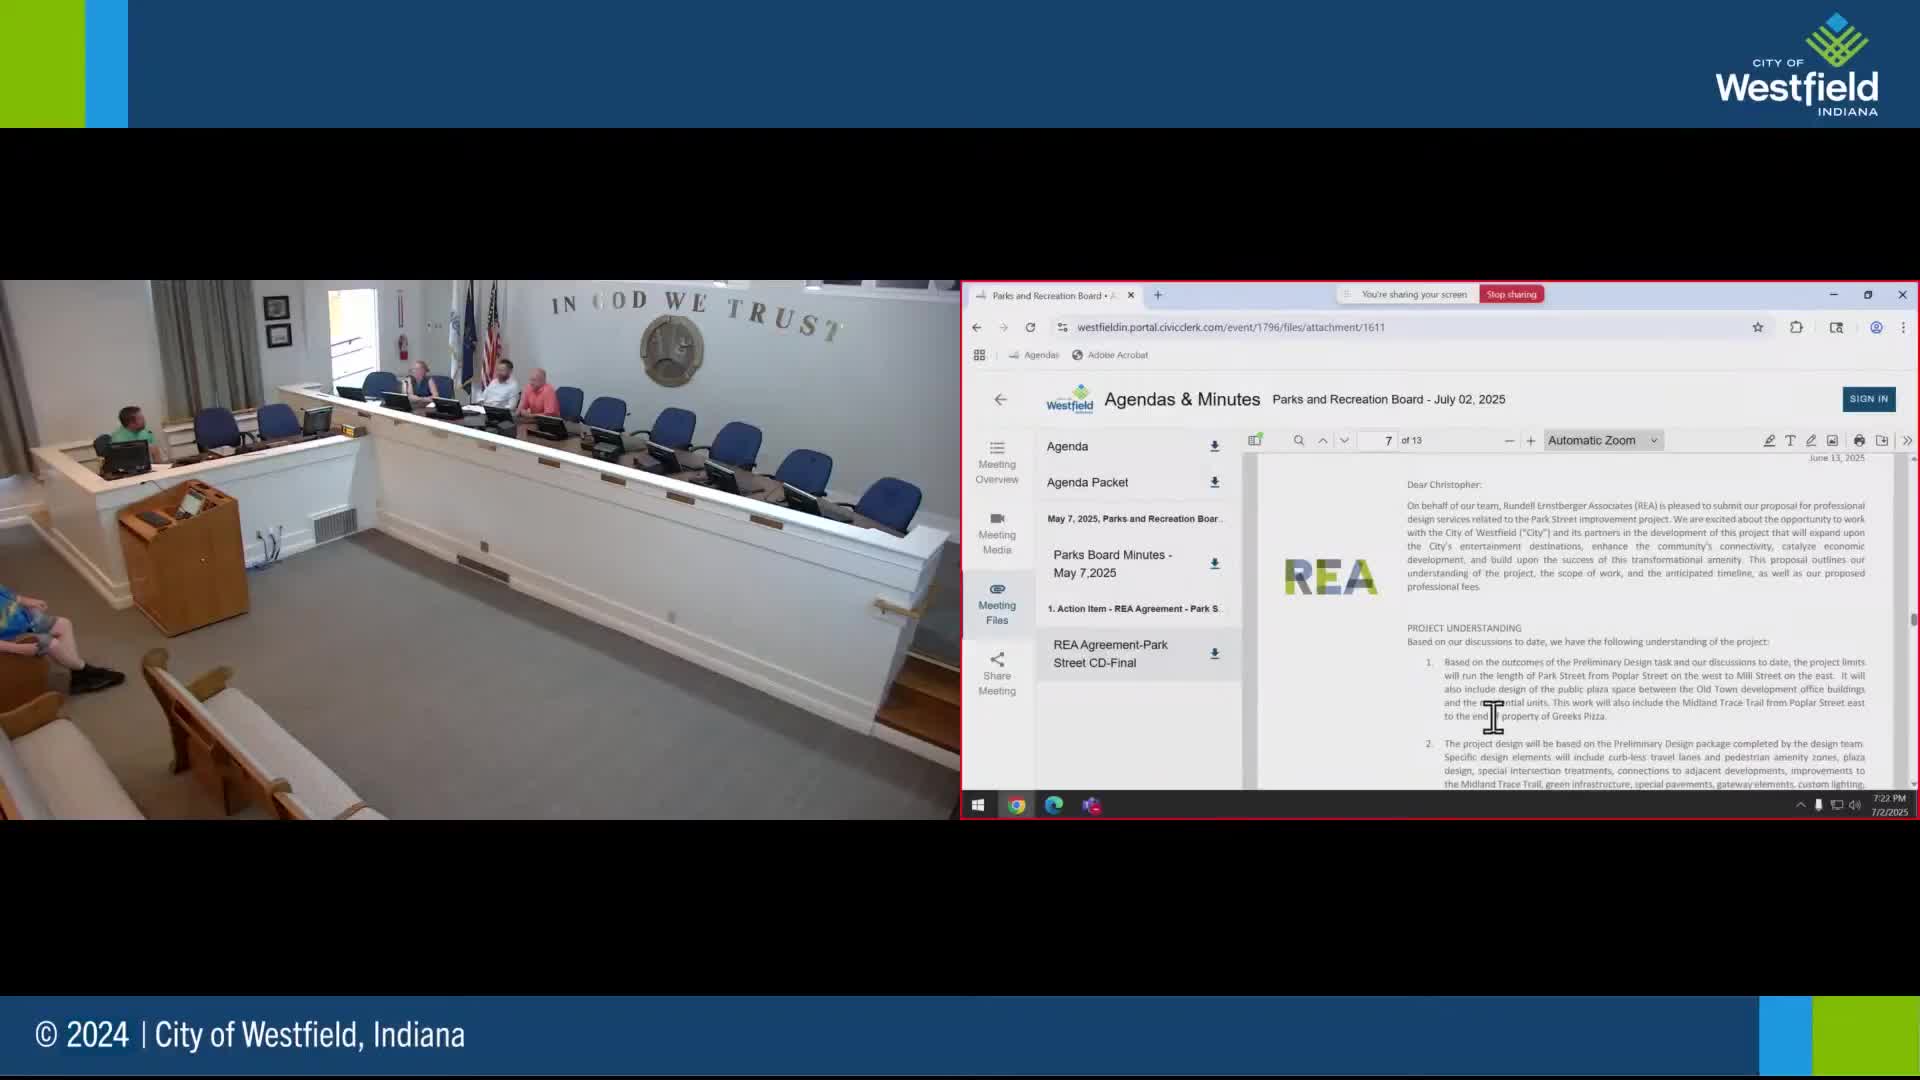Click the page number input field

(1379, 440)
